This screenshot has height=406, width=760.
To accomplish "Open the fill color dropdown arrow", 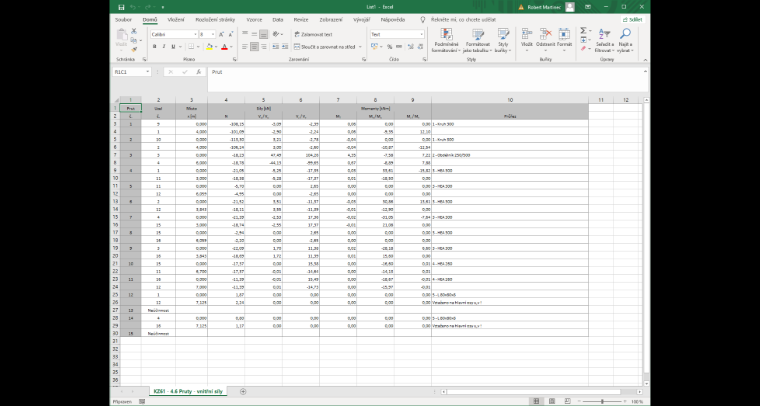I will click(216, 47).
